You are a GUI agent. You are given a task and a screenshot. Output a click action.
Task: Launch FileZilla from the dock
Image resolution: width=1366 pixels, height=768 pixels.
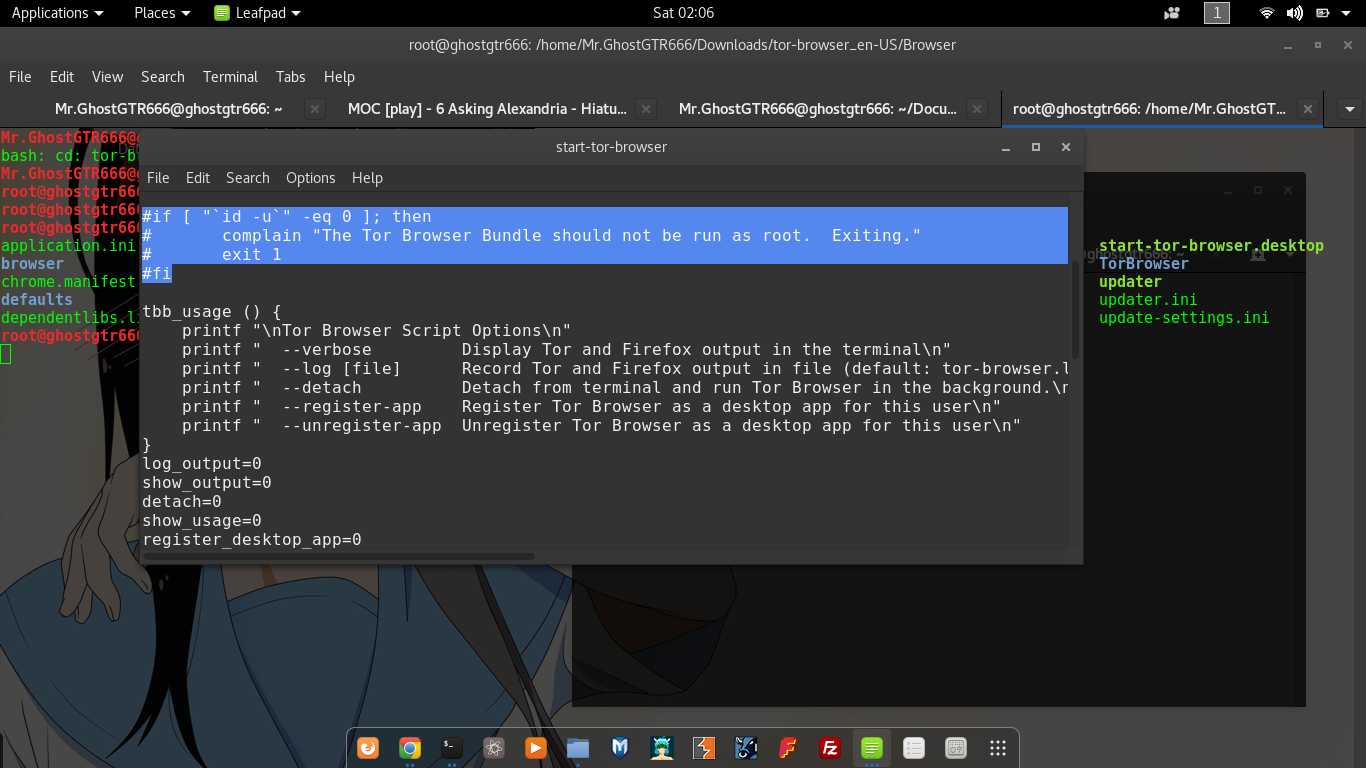830,747
